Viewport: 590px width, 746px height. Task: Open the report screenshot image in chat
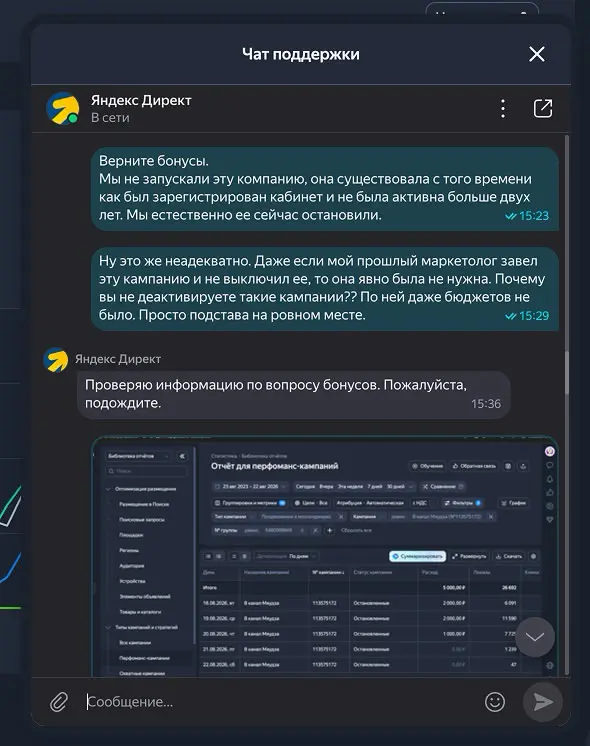(x=324, y=556)
